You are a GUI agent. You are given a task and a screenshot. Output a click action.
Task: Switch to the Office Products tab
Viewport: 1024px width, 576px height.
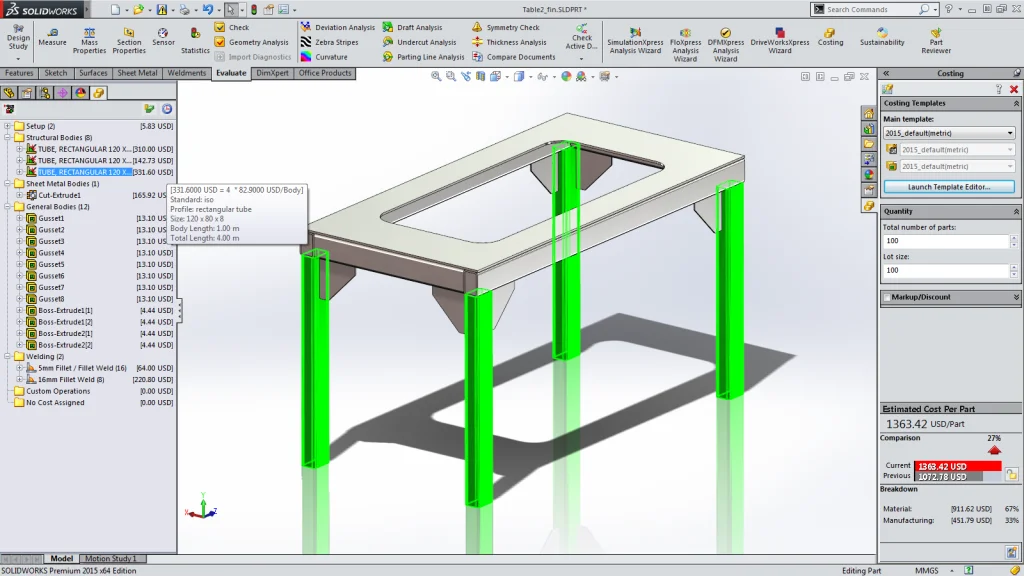point(324,73)
